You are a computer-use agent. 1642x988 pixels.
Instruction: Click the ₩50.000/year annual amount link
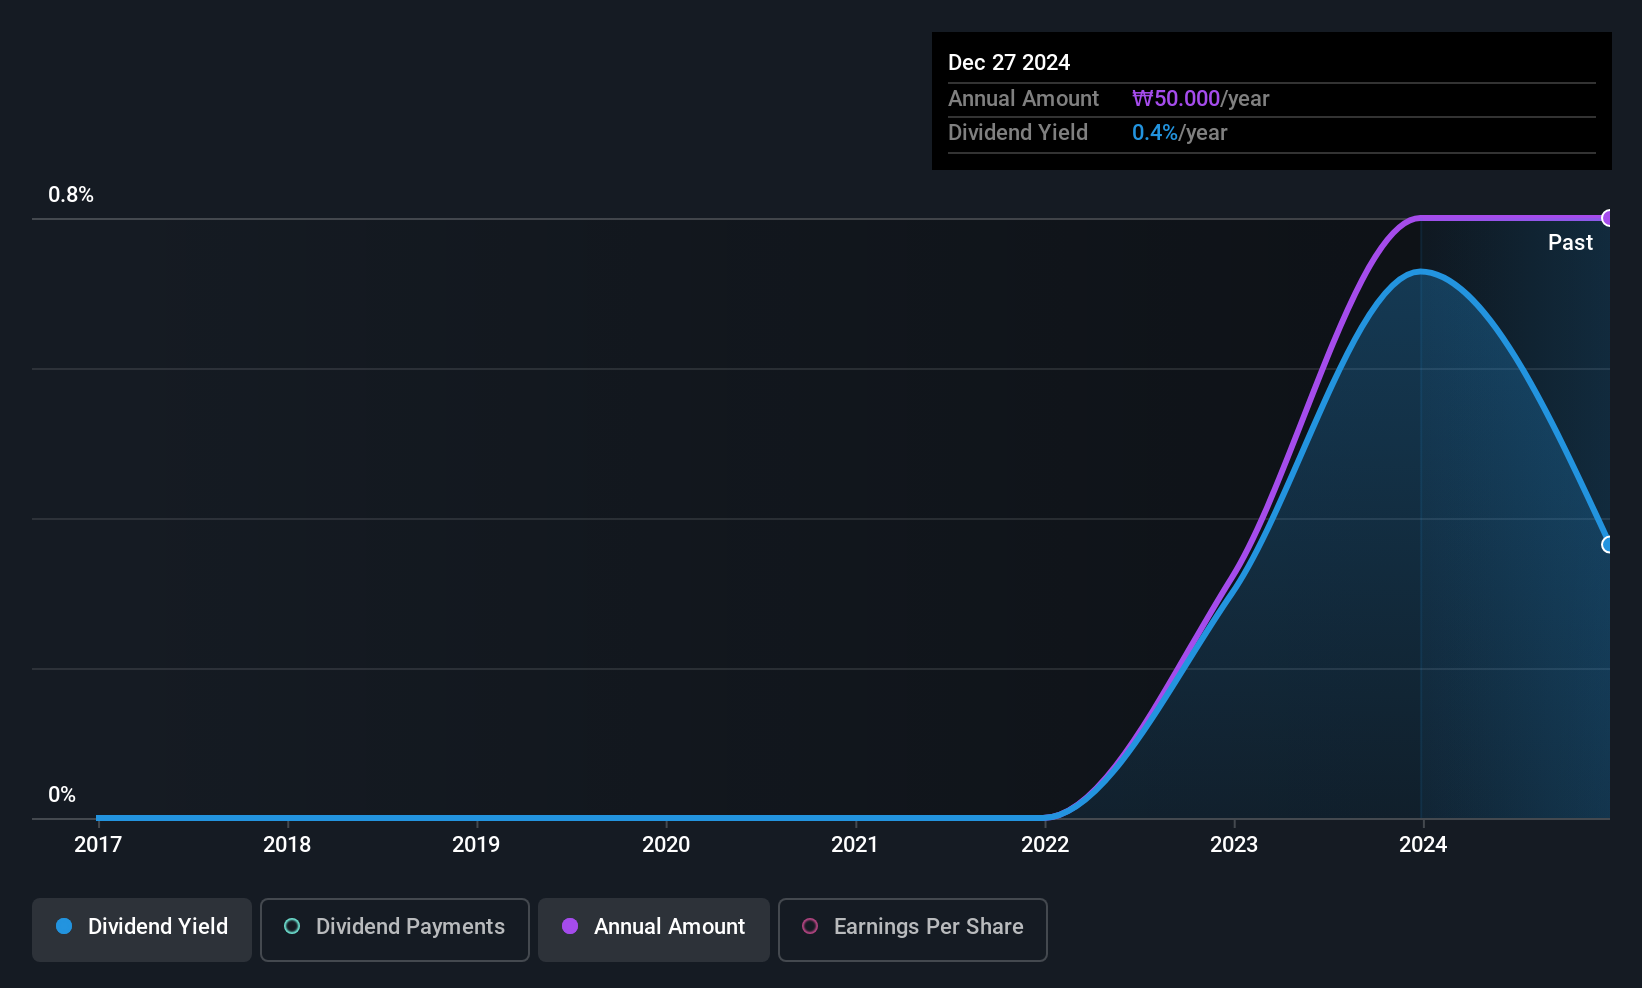click(x=1201, y=98)
